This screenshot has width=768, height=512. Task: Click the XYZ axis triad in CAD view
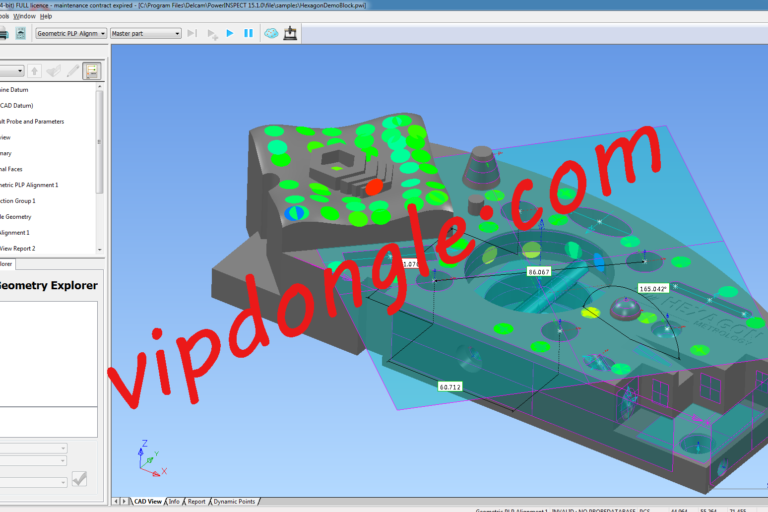click(x=151, y=459)
